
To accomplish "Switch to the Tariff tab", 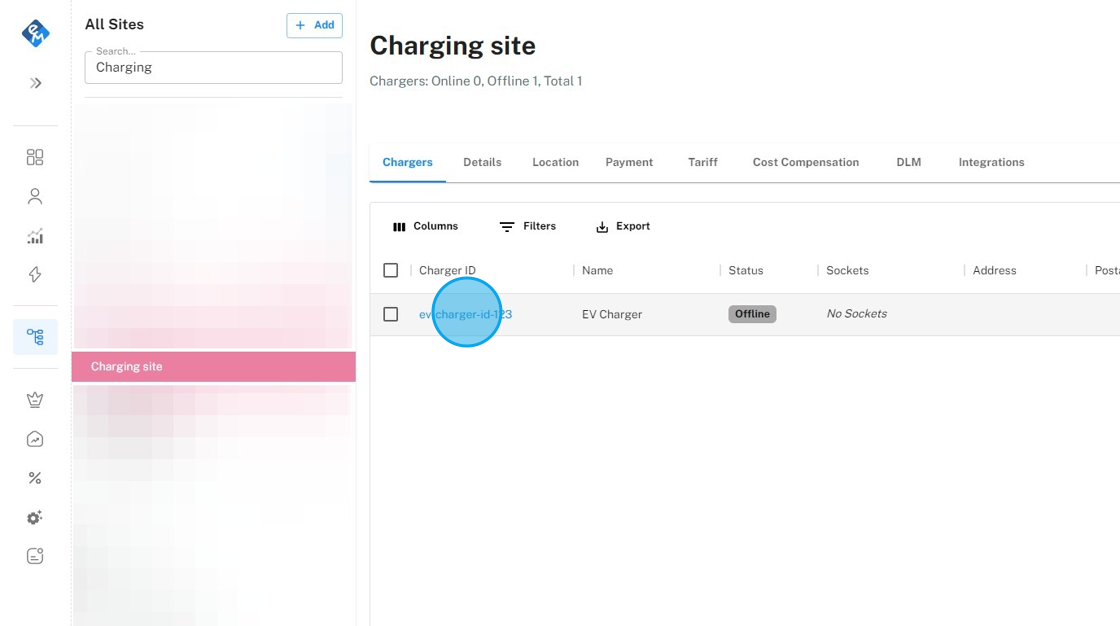I will click(x=702, y=162).
